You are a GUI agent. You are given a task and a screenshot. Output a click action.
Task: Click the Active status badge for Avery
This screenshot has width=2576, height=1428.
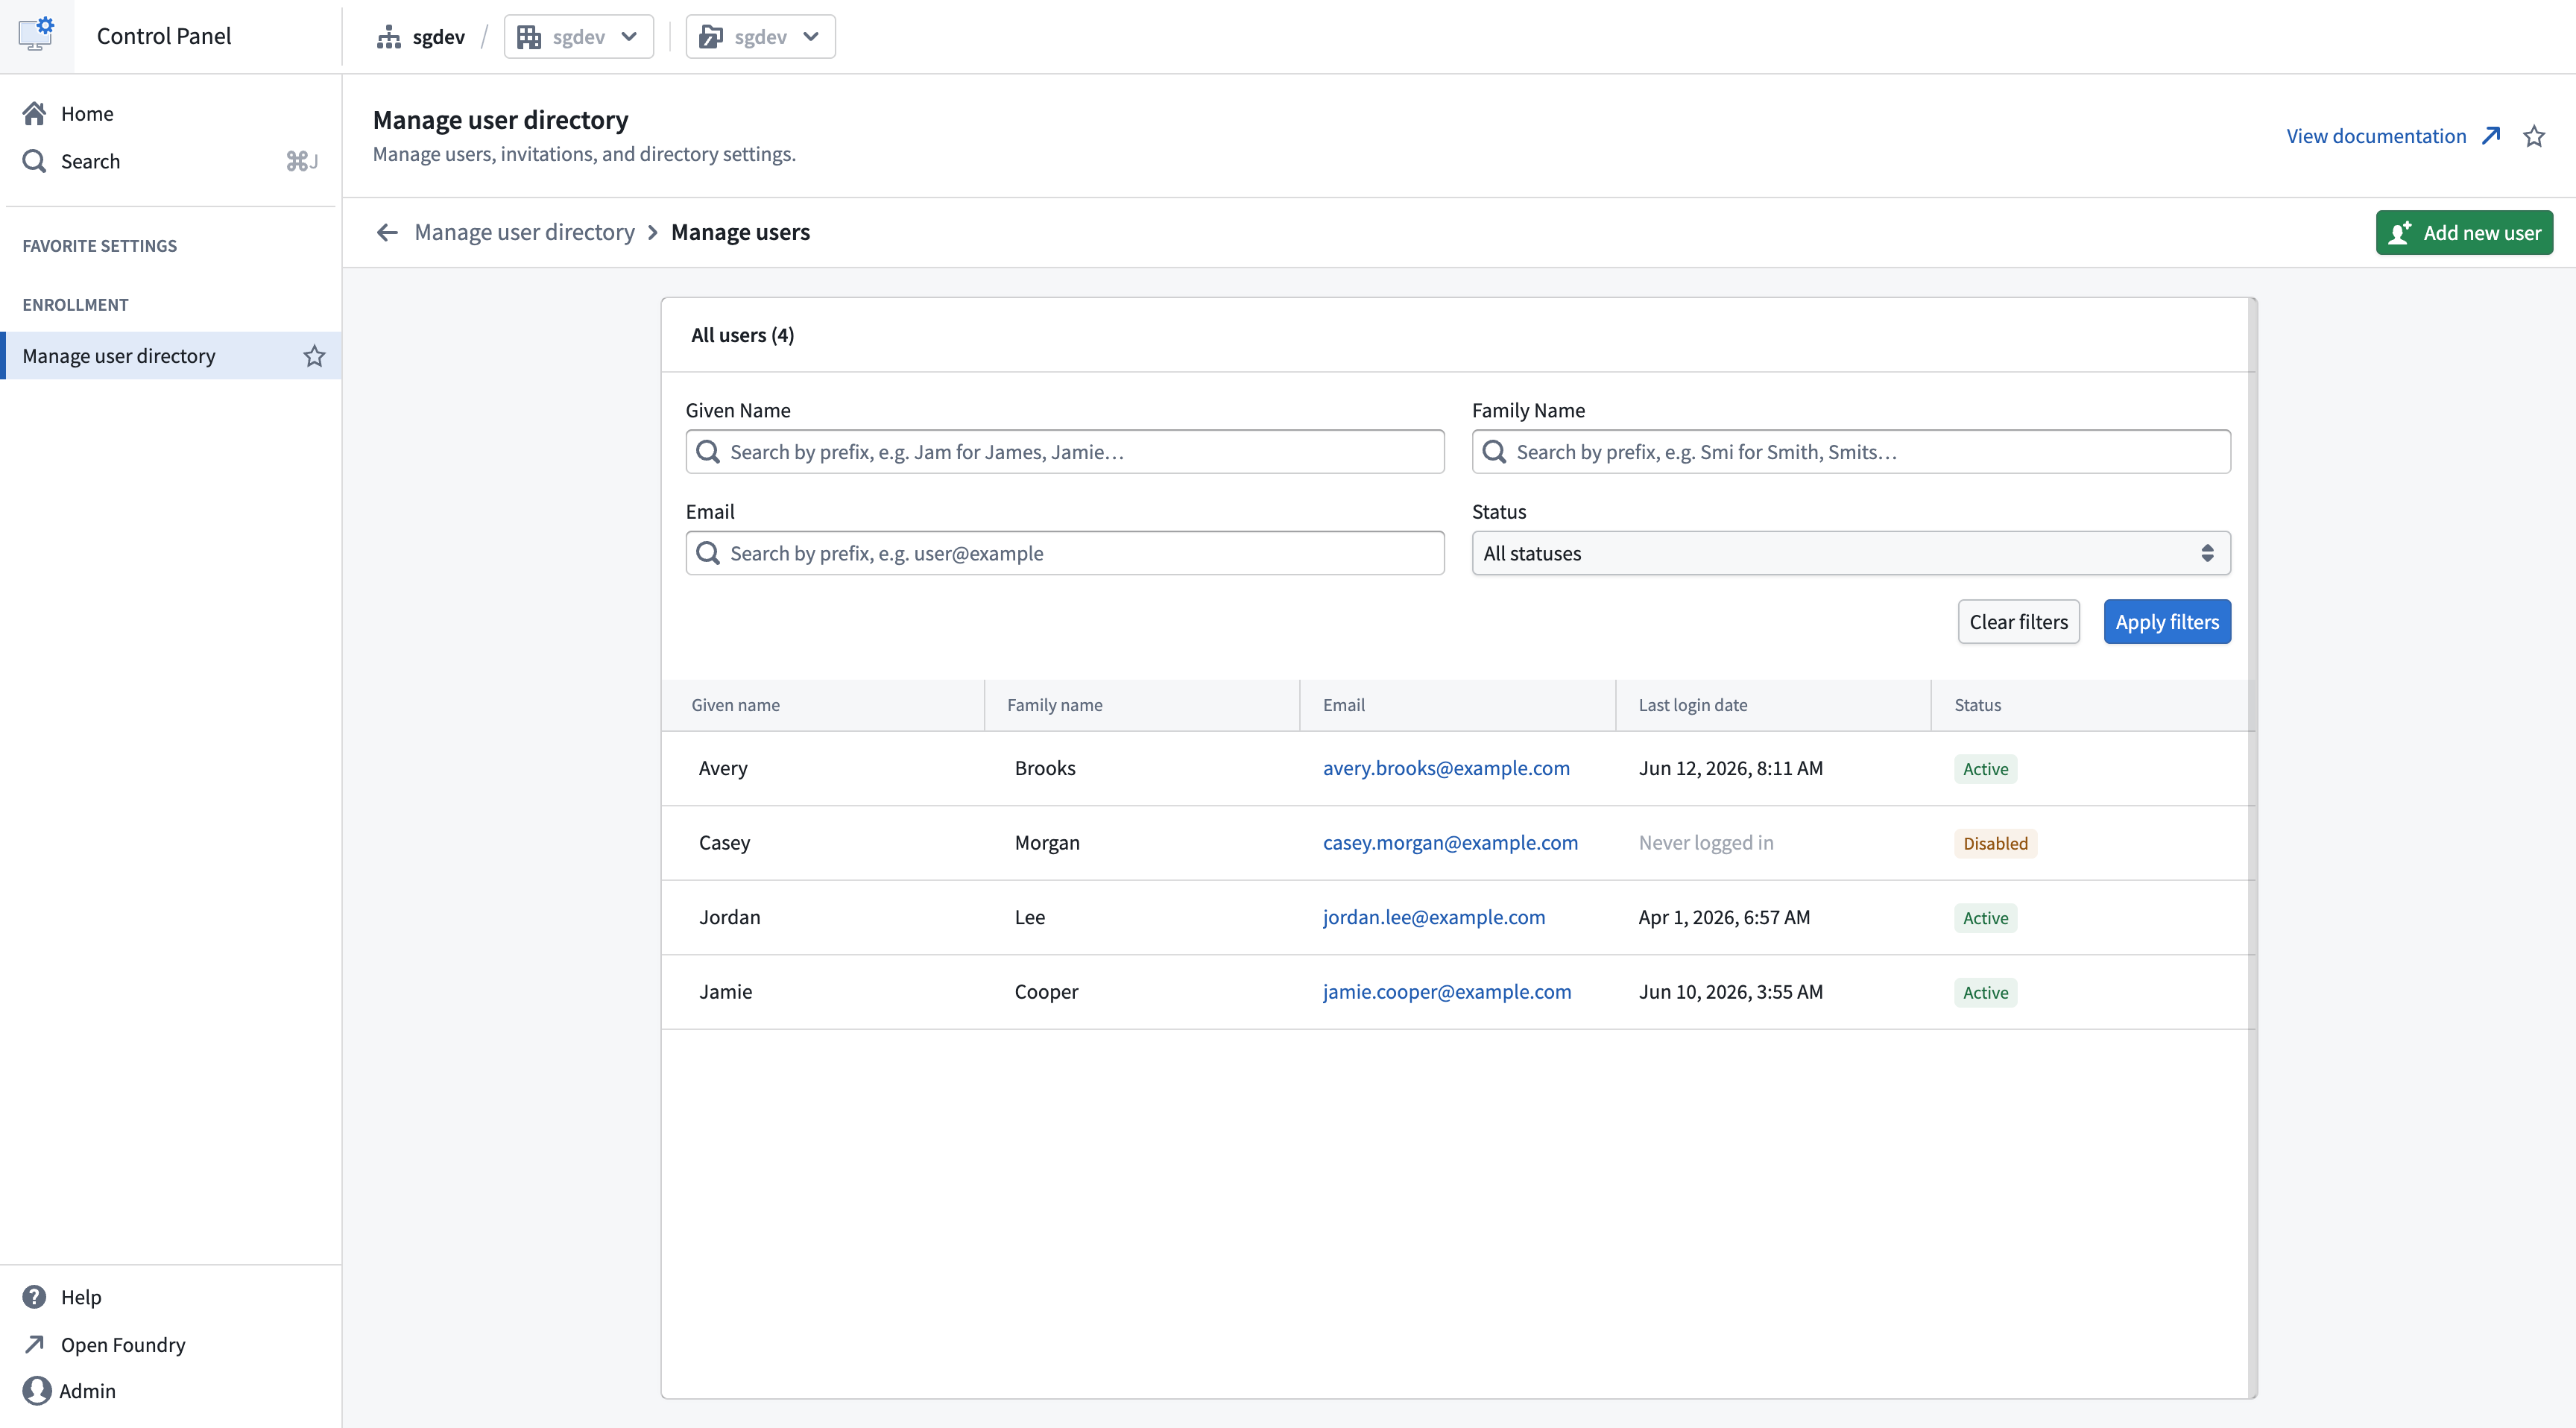click(1985, 769)
